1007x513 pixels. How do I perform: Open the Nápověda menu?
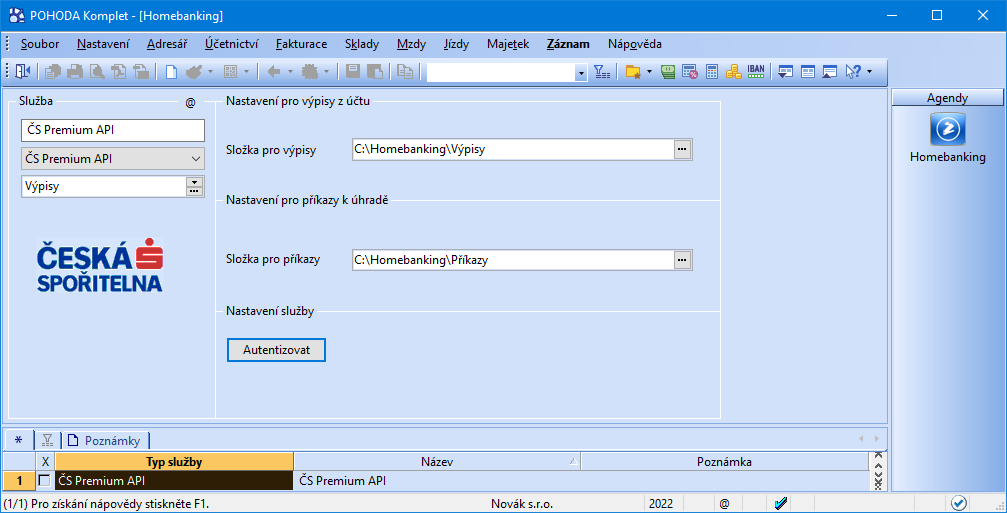(x=635, y=44)
